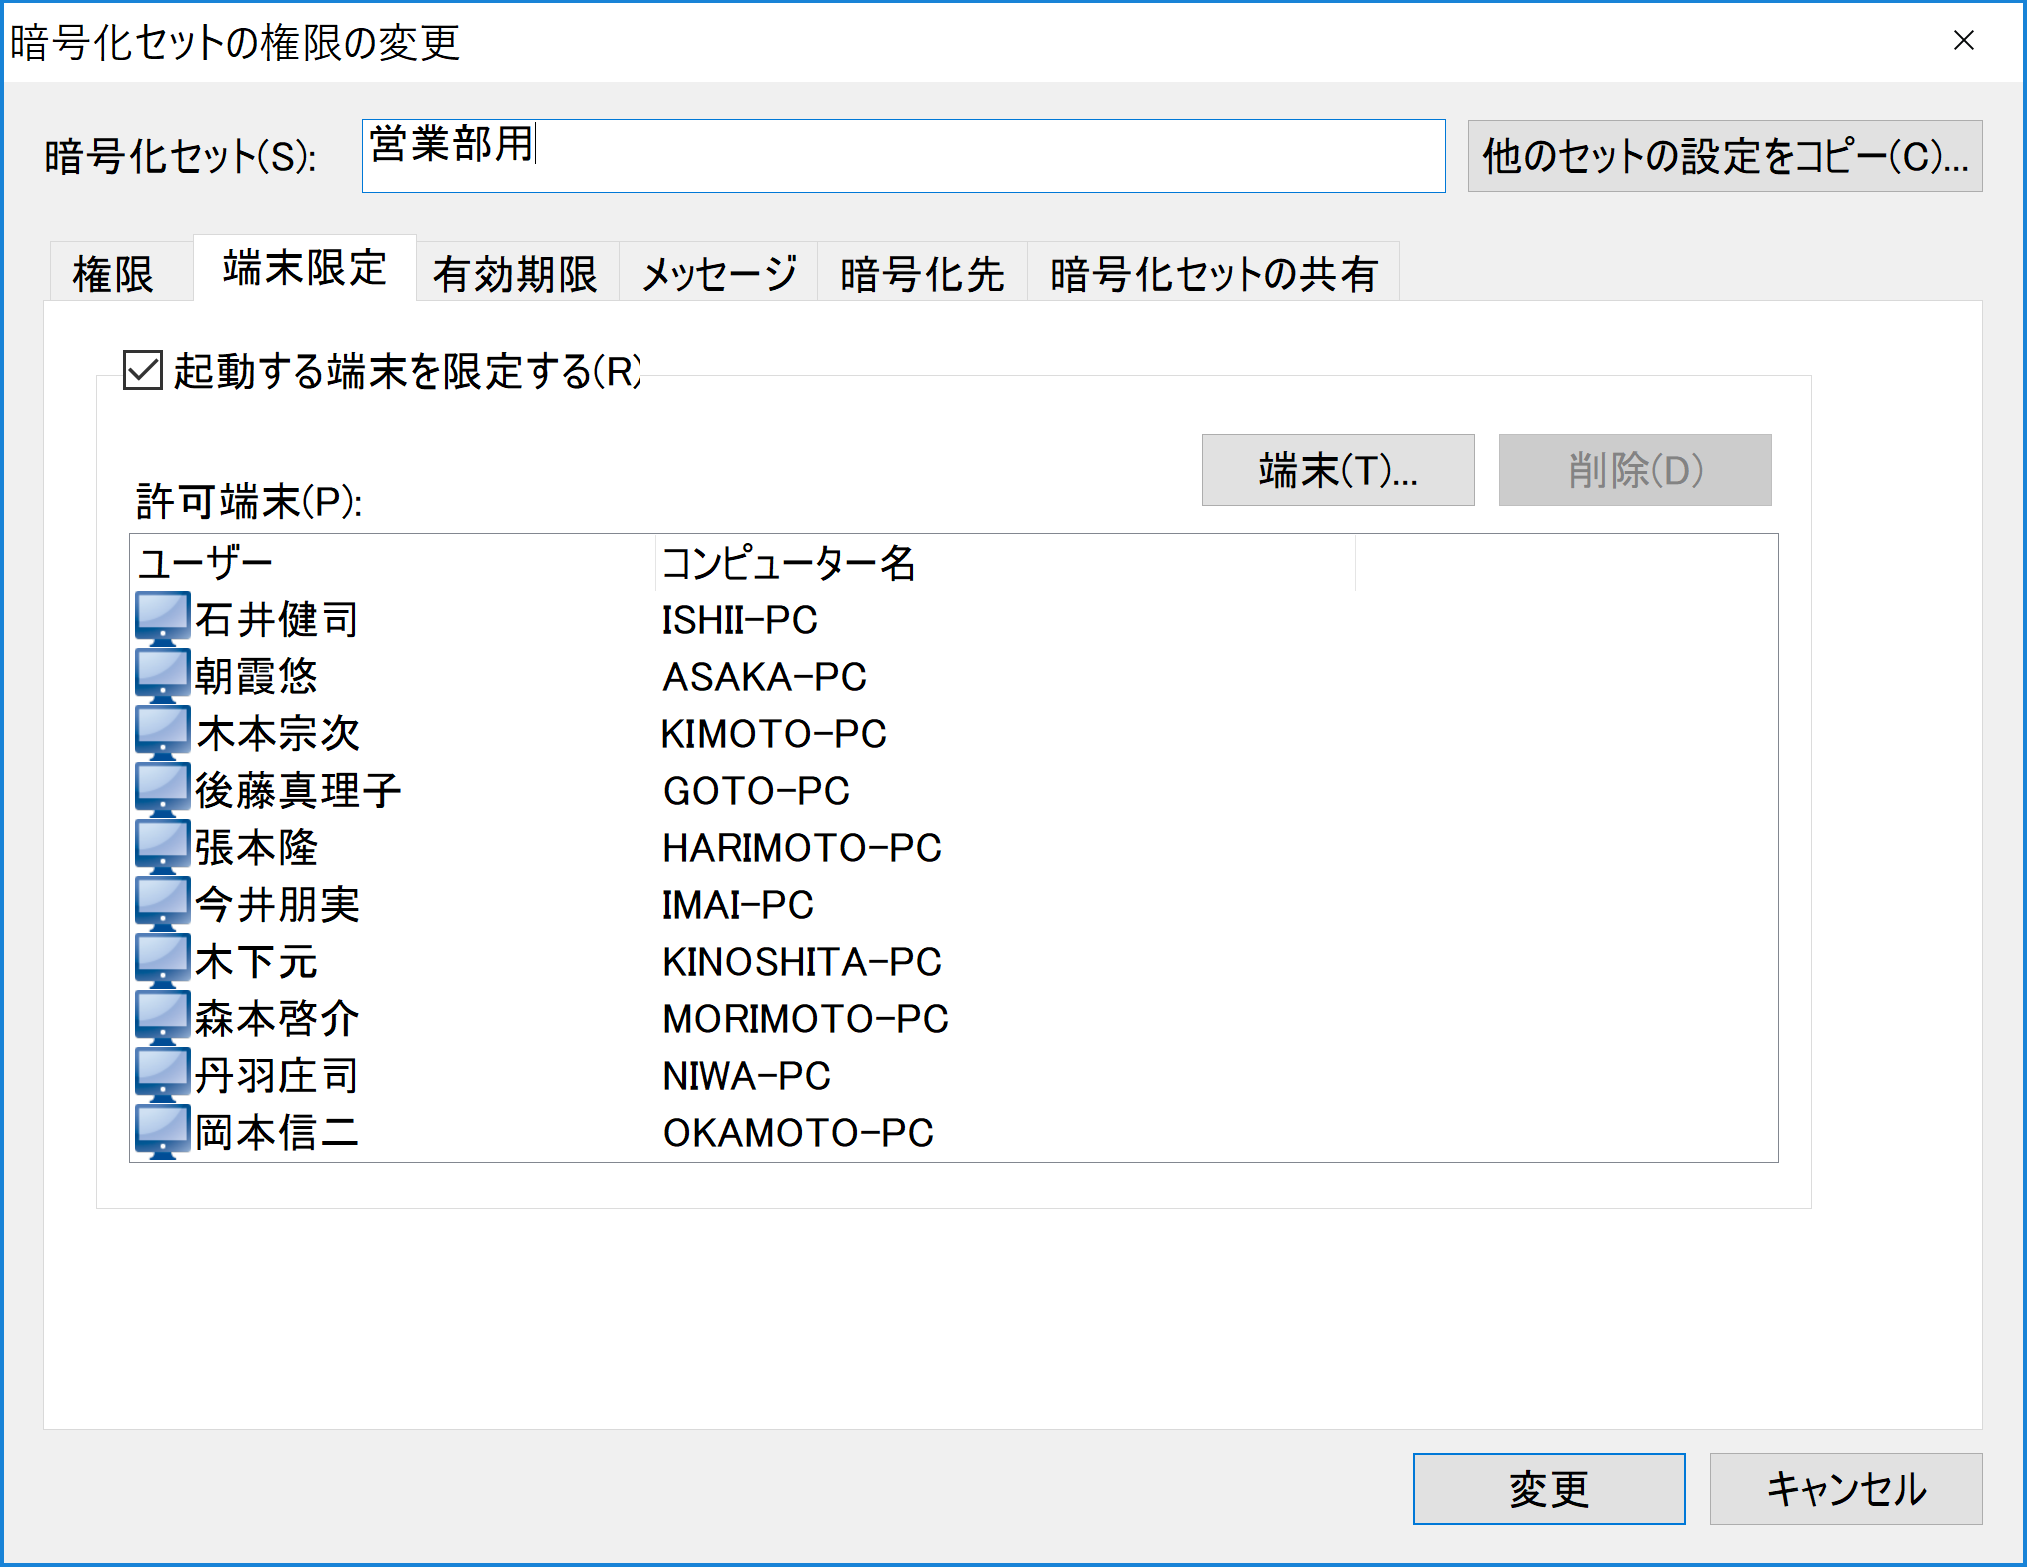Click the computer icon beside 石井健司
Viewport: 2027px width, 1567px height.
[x=162, y=618]
